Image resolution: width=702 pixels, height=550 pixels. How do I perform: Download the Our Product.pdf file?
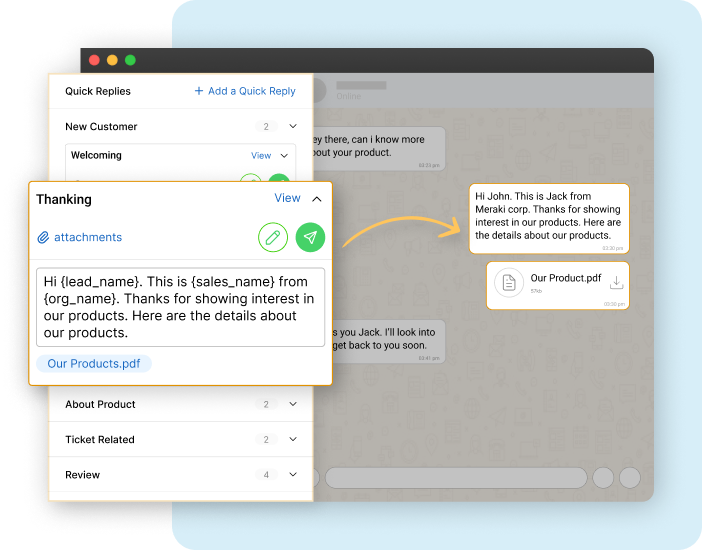pyautogui.click(x=617, y=283)
